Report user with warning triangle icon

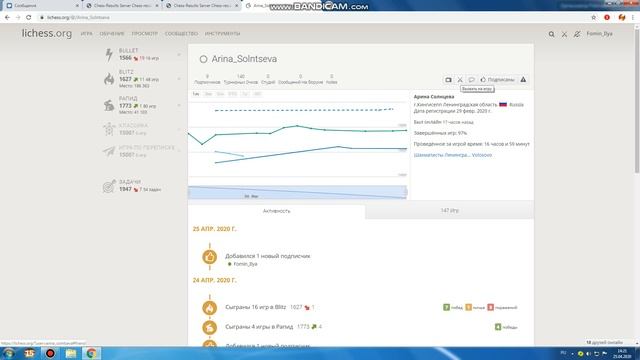pyautogui.click(x=523, y=80)
